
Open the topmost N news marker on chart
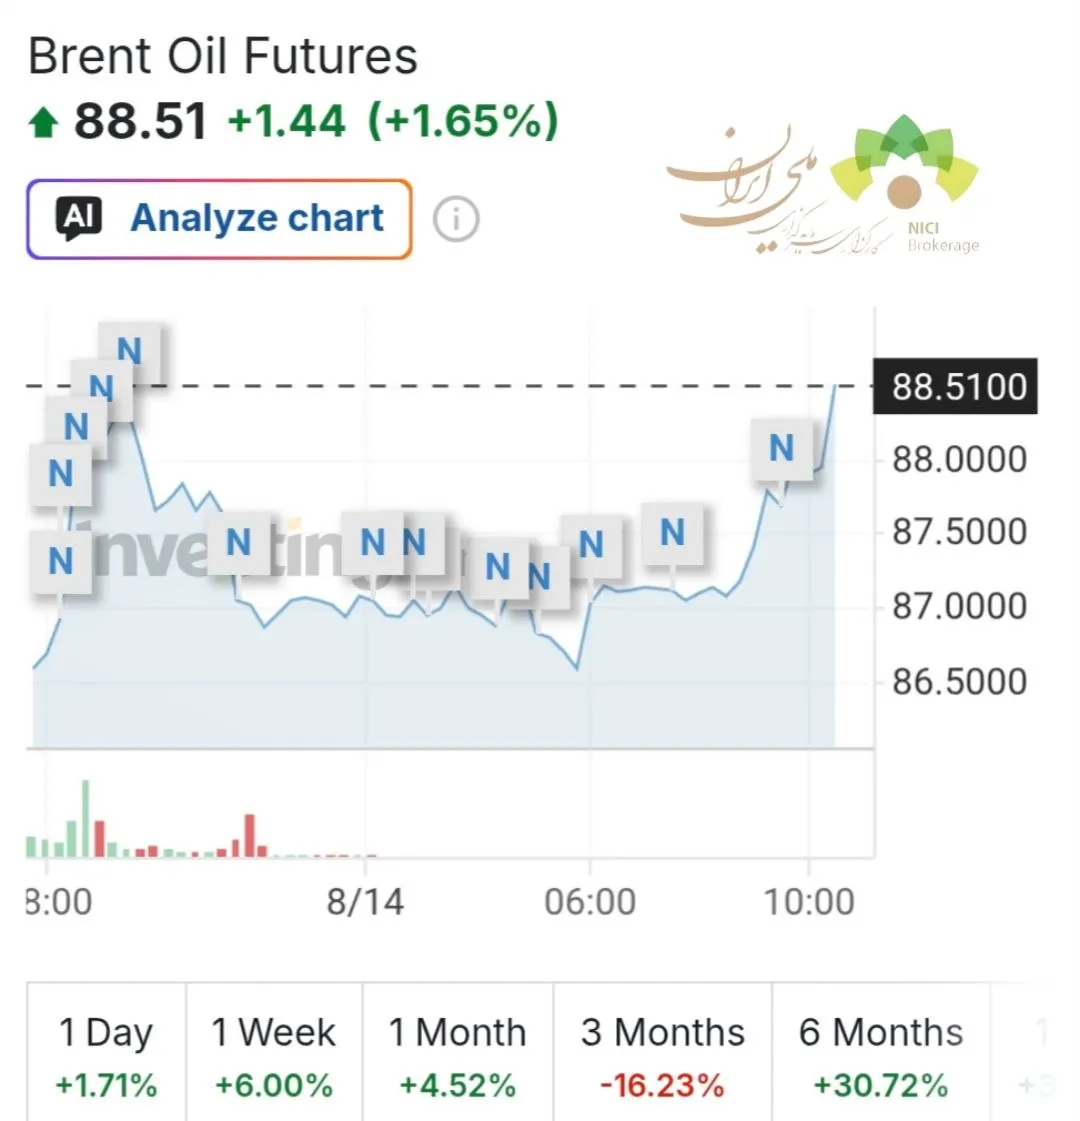coord(129,351)
